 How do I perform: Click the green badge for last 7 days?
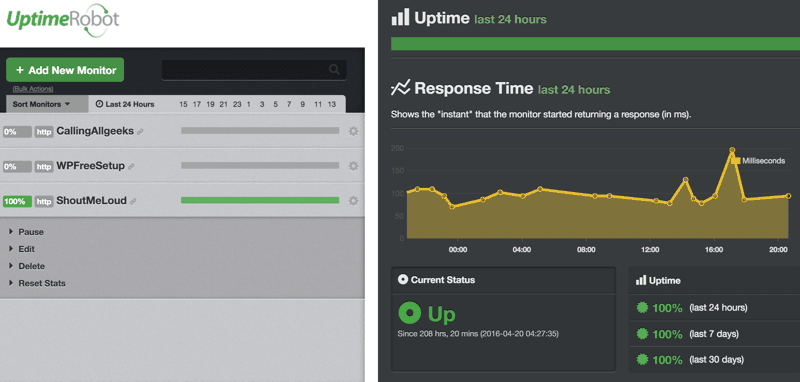(642, 334)
